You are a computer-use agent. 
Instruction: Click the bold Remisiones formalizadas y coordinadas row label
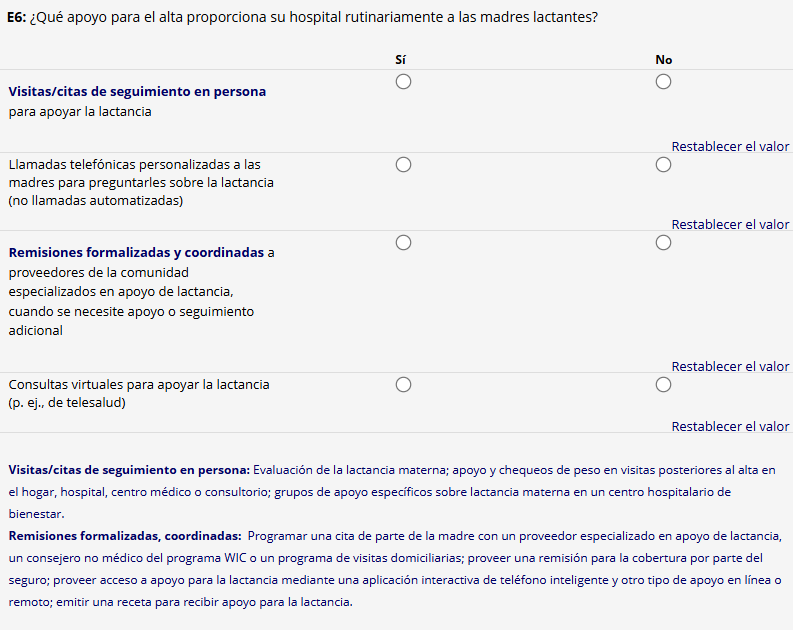[137, 253]
